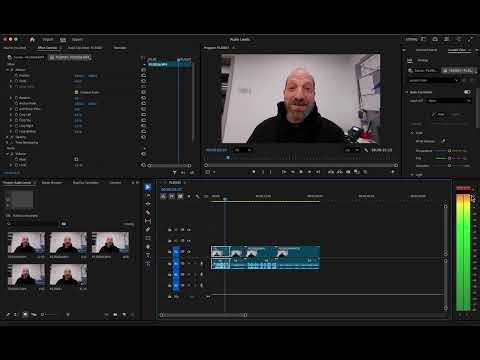Go to the Home screen icon
Screen dimensions: 480x360
[x=32, y=39]
